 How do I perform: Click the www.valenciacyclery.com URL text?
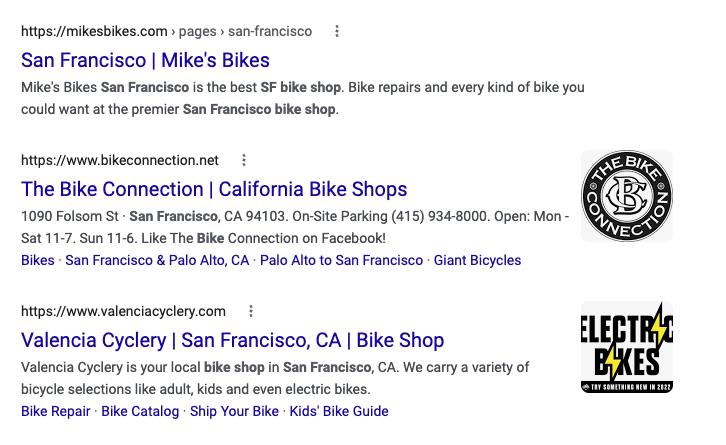(123, 311)
